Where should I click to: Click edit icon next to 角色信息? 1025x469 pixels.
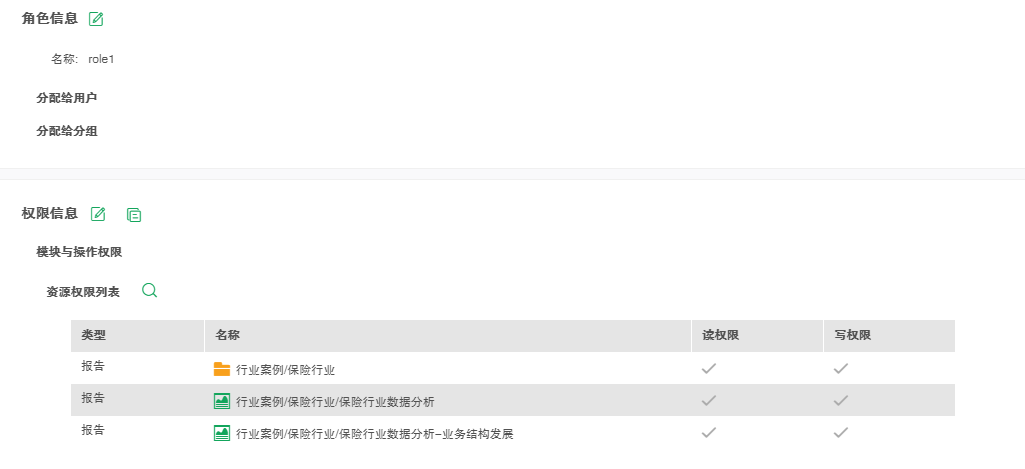pyautogui.click(x=96, y=19)
